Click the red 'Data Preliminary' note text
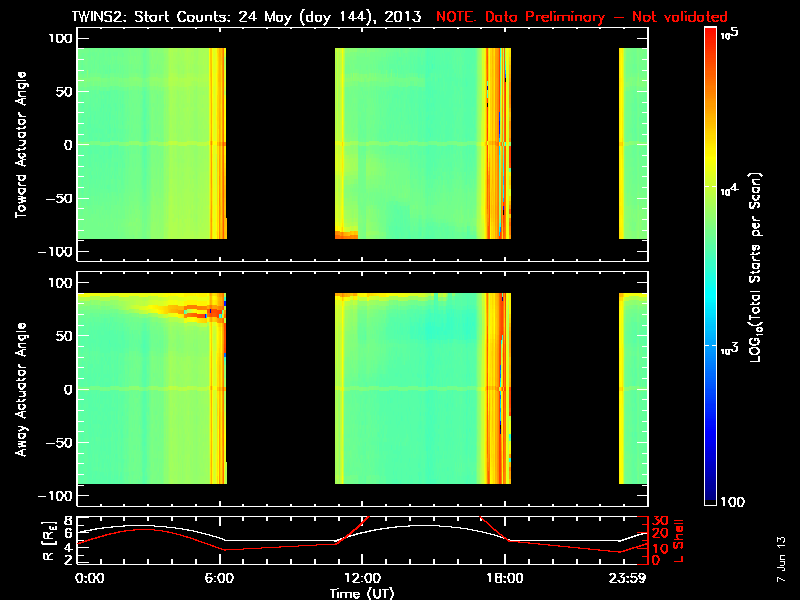This screenshot has width=800, height=600. tap(582, 17)
